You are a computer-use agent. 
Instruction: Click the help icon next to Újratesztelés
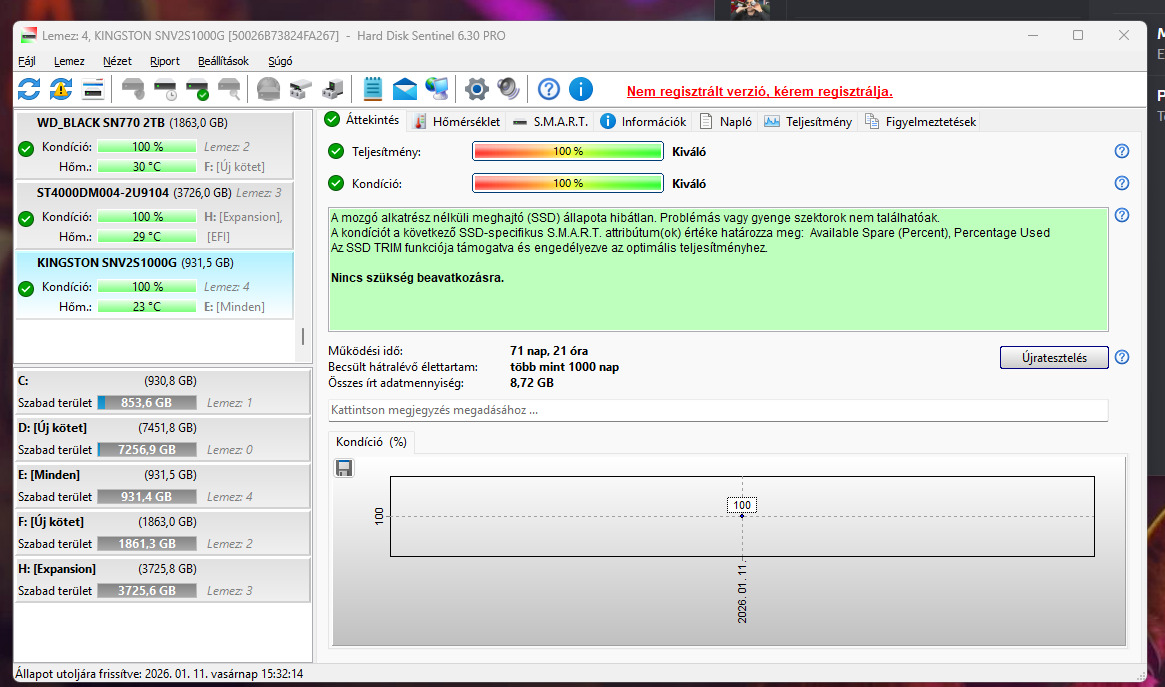[1122, 357]
